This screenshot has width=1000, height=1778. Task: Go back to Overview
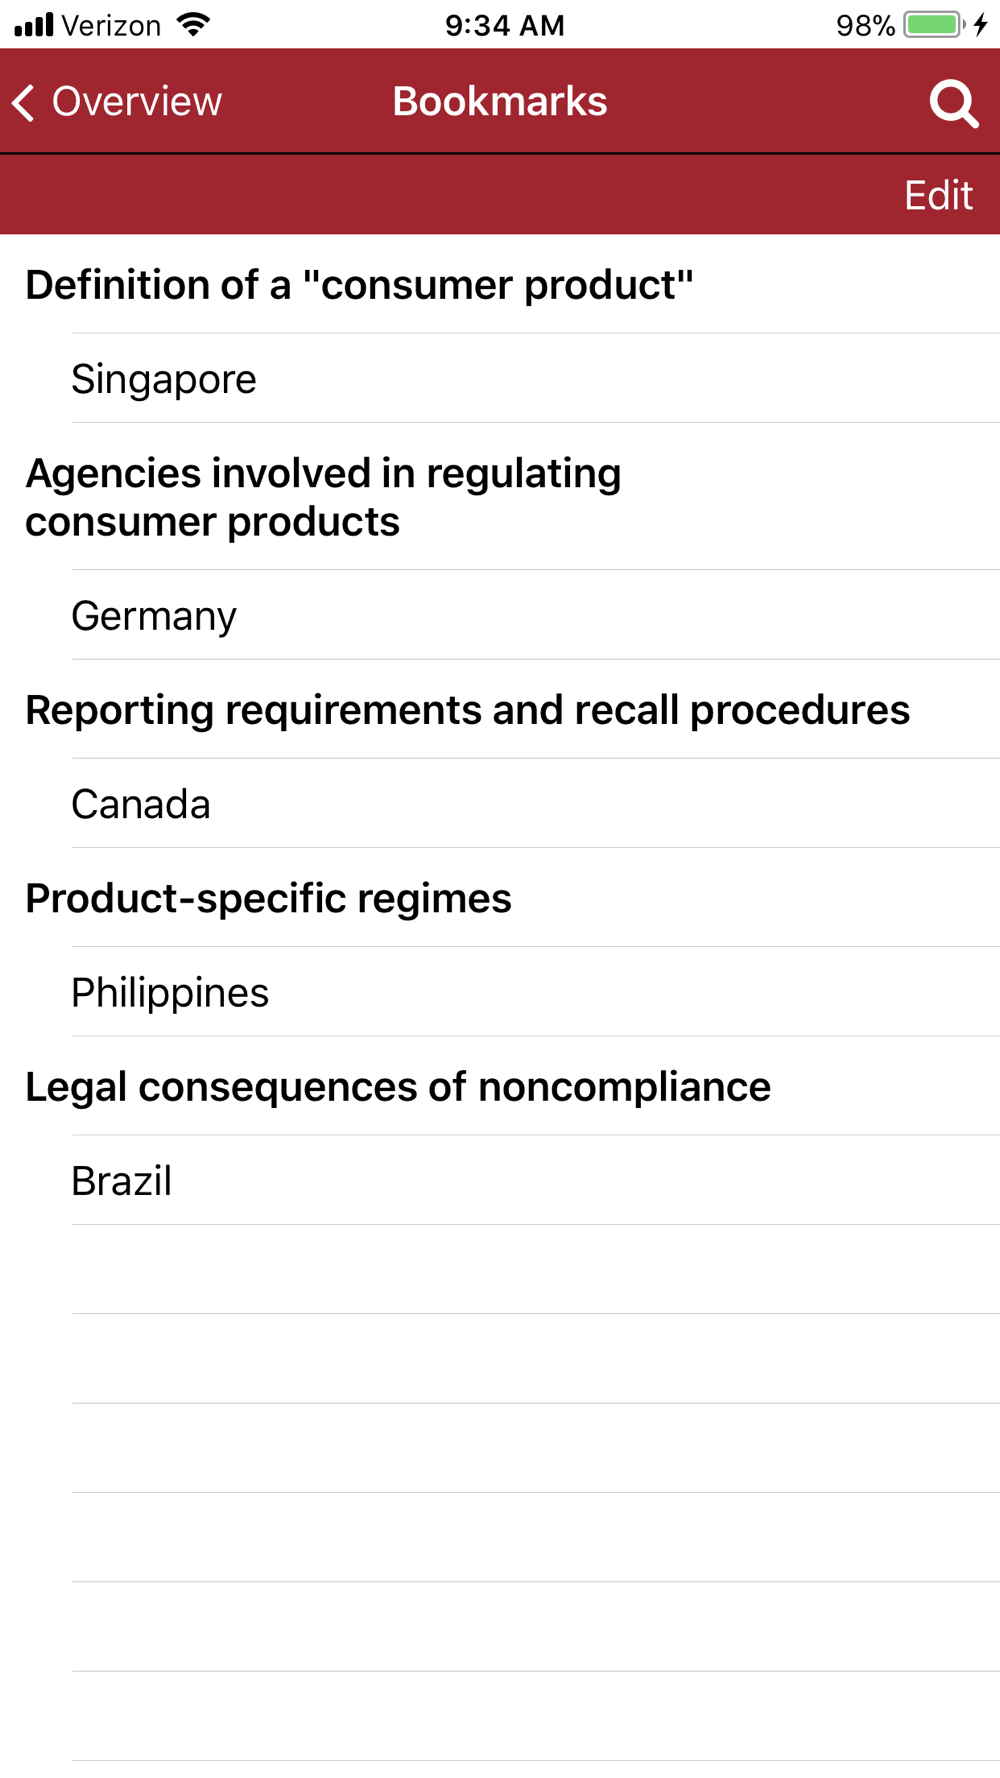click(x=117, y=102)
